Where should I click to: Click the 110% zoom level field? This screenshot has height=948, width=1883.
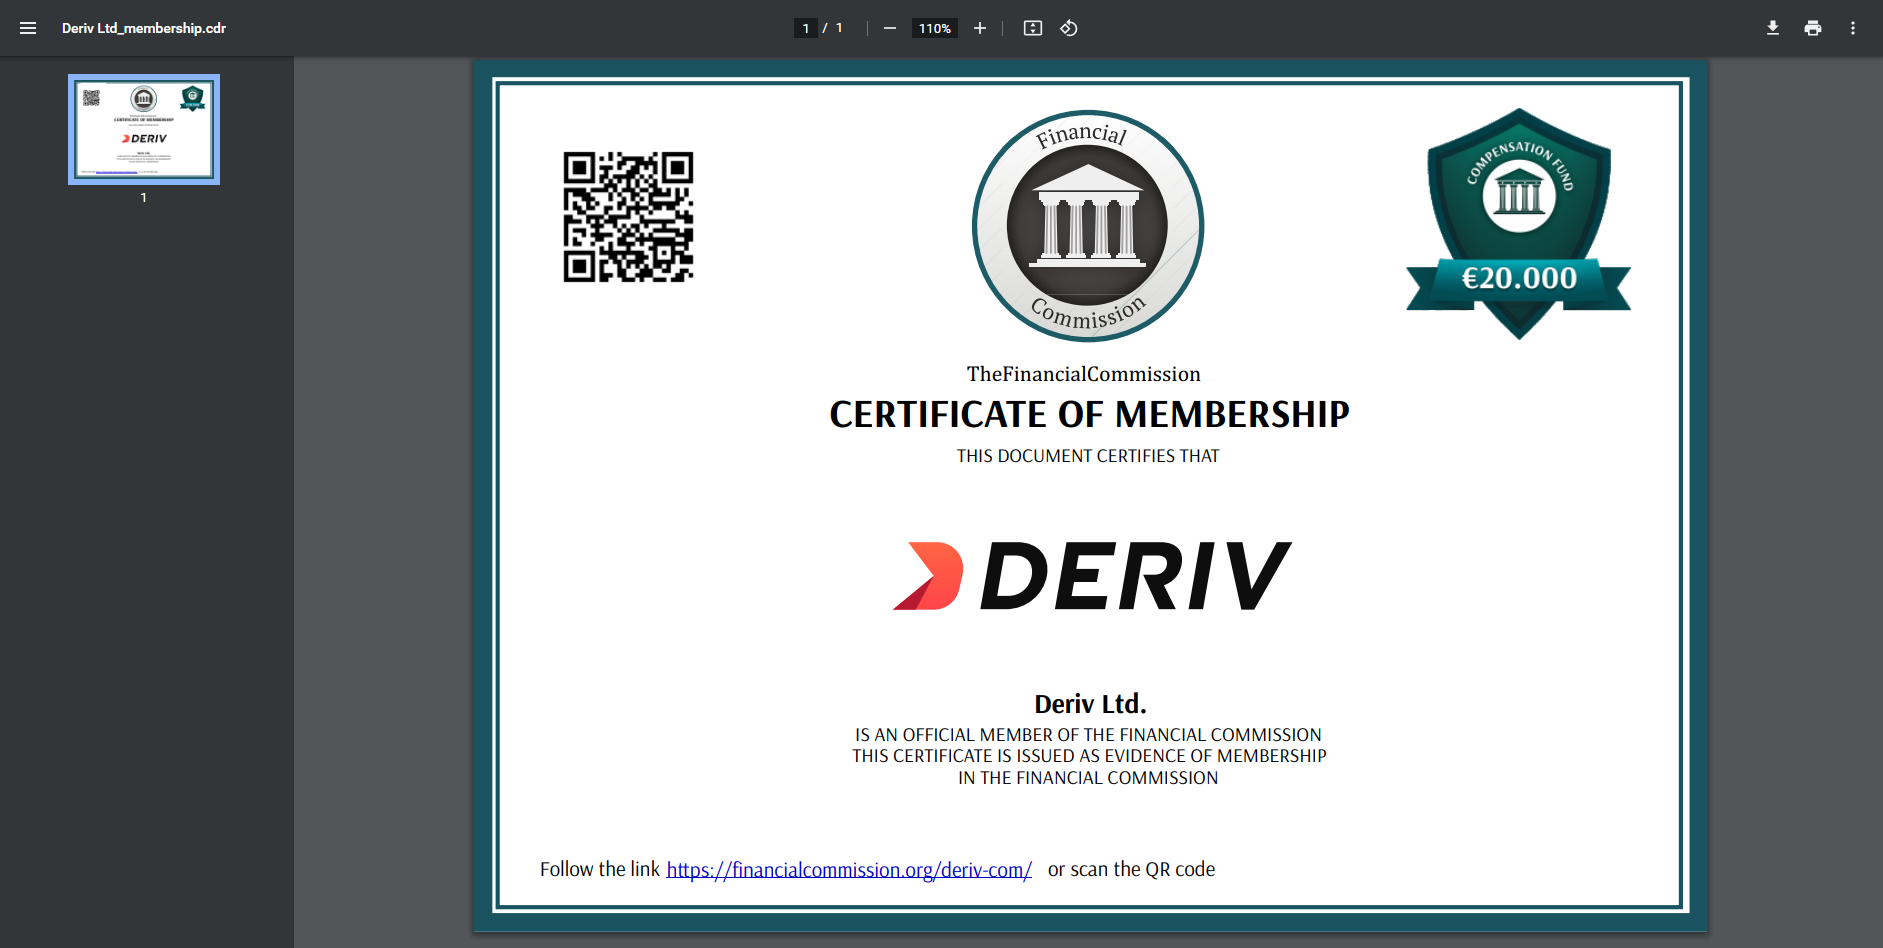[935, 28]
